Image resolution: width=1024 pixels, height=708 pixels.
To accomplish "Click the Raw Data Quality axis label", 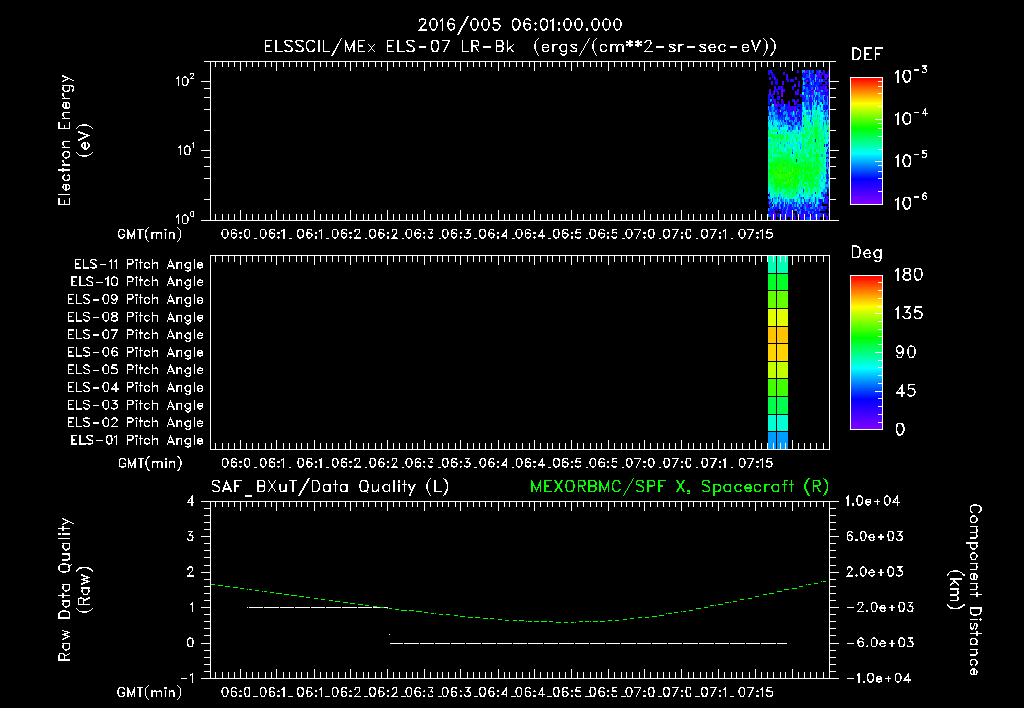I will click(74, 590).
